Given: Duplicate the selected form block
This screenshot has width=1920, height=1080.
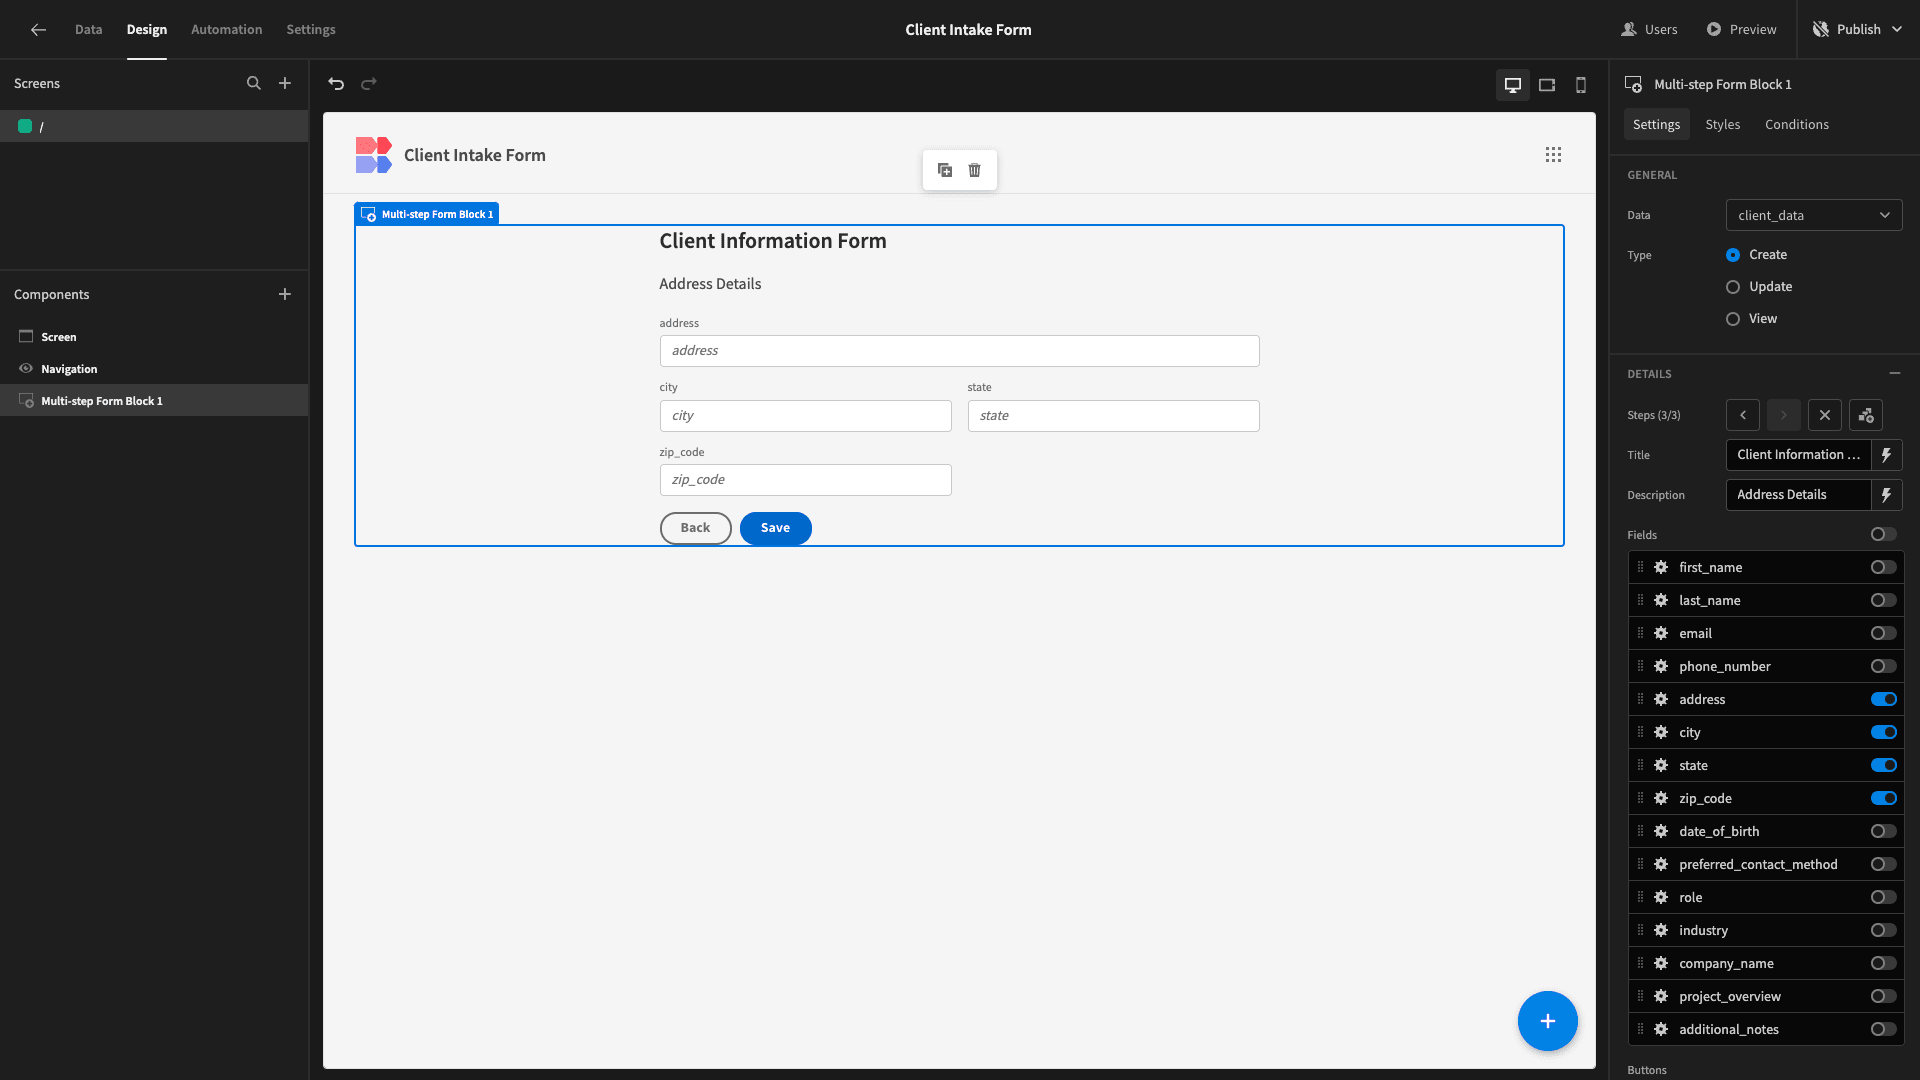Looking at the screenshot, I should (x=945, y=170).
